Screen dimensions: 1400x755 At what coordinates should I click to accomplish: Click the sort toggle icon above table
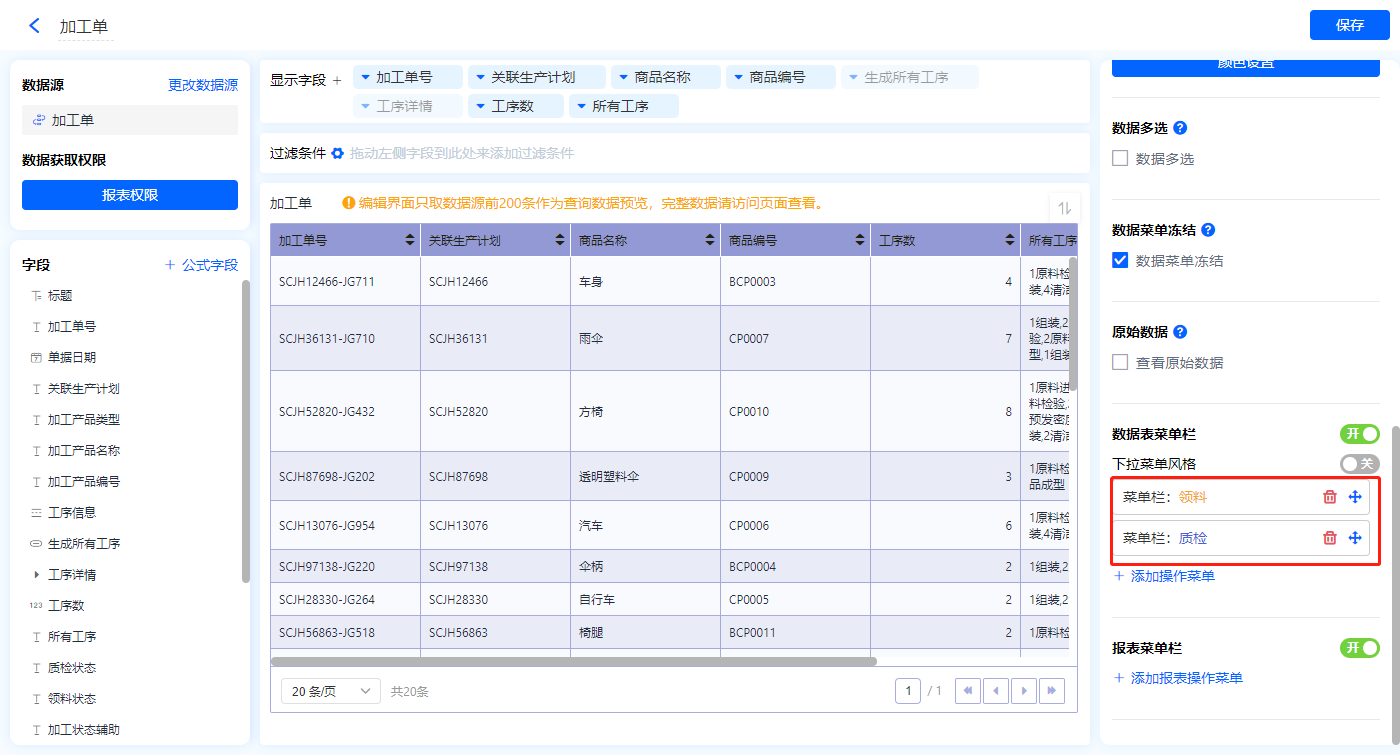coord(1064,207)
